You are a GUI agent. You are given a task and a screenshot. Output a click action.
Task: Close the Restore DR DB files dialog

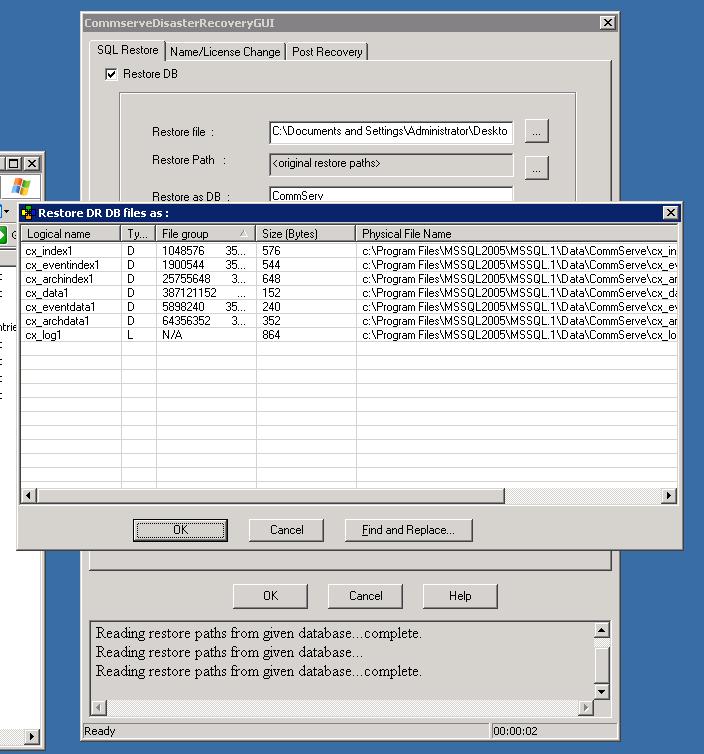point(670,213)
